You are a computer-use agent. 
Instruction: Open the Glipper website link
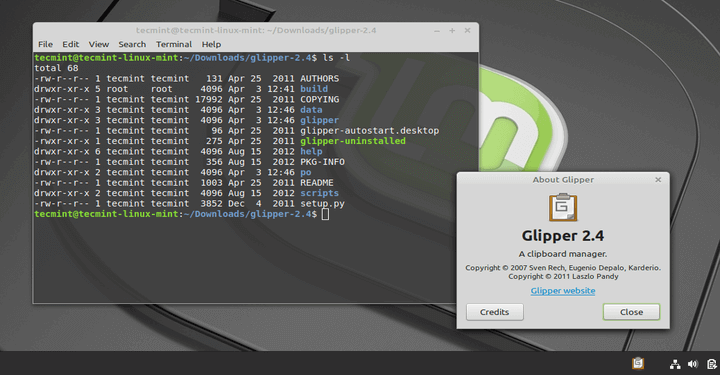563,291
